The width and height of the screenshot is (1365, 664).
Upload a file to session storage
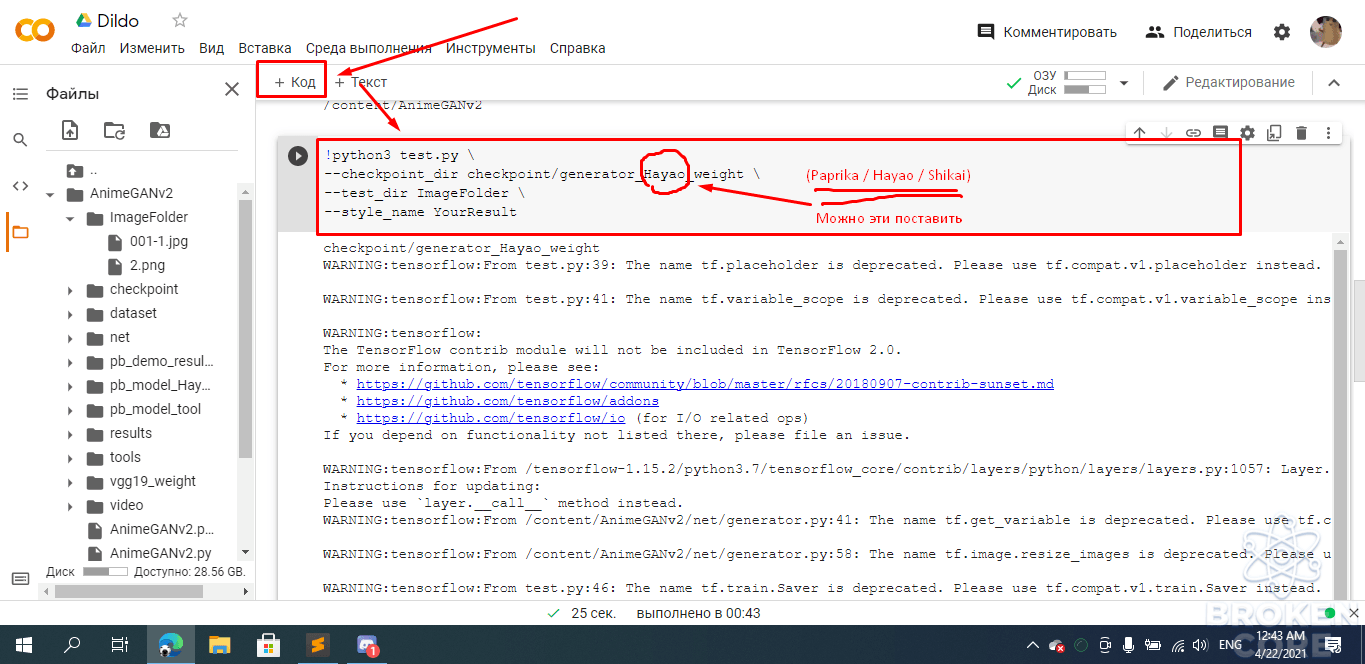(70, 130)
